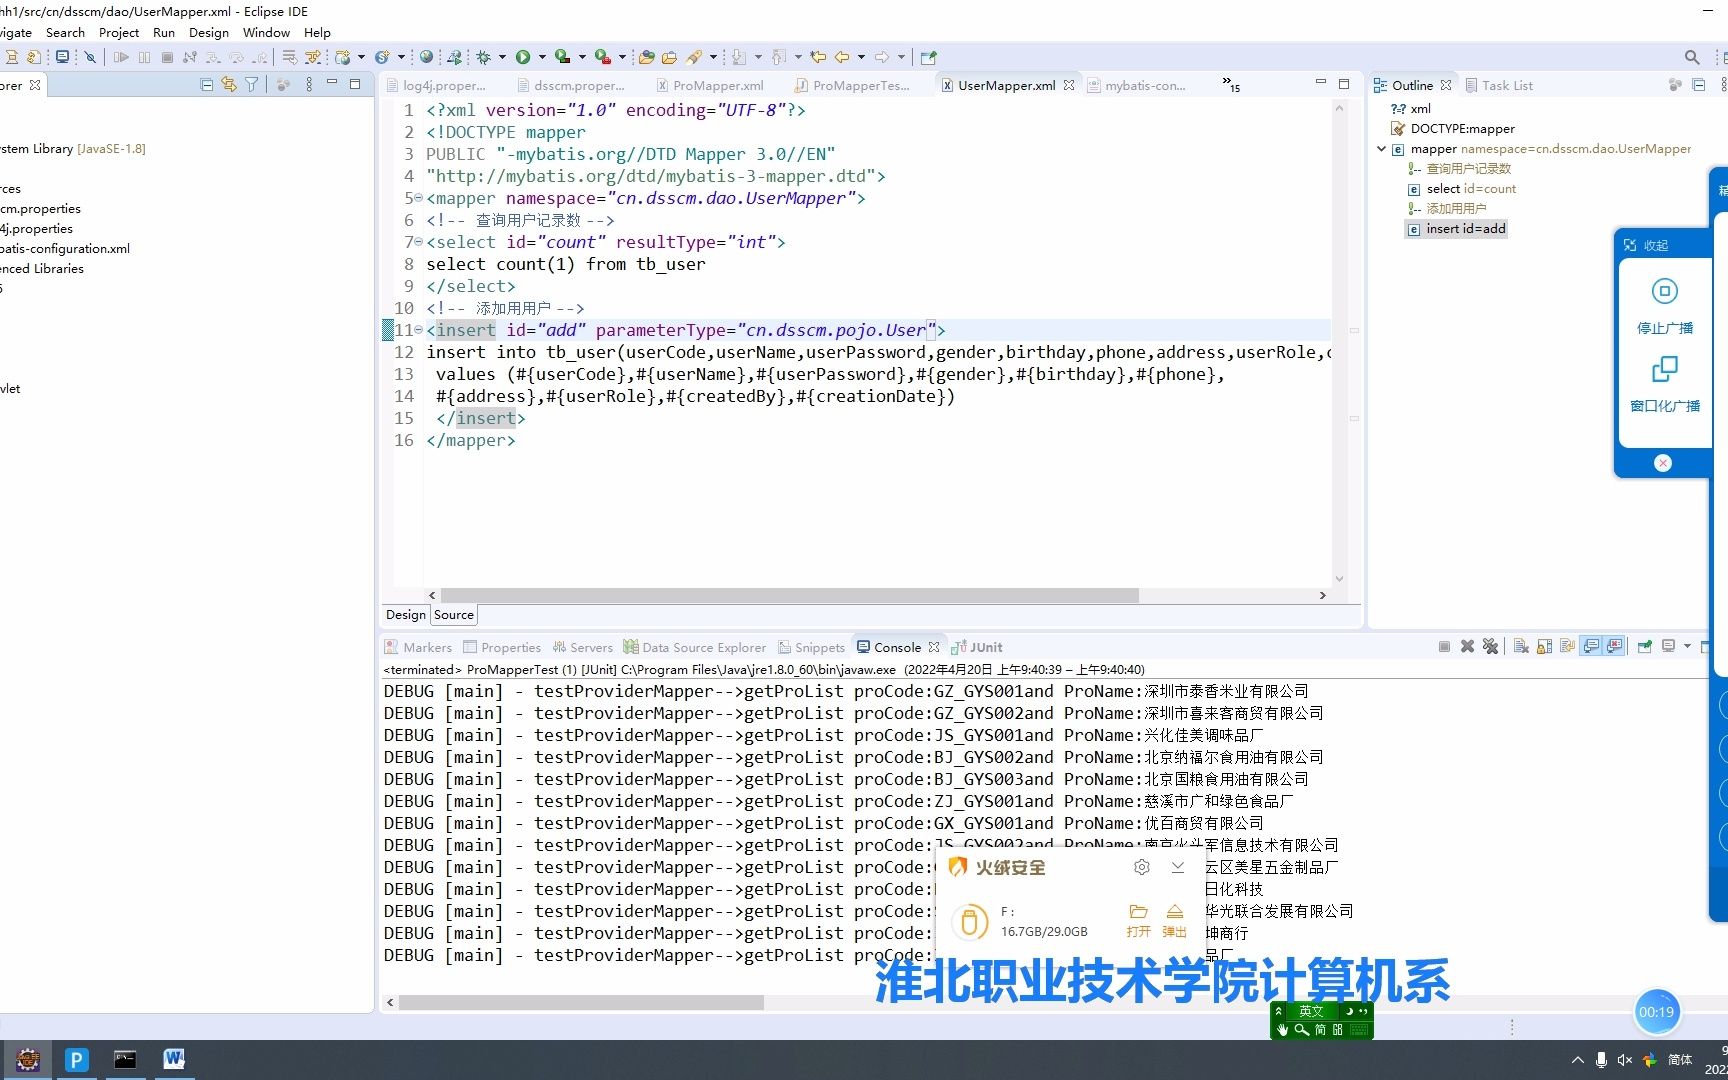
Task: Toggle Show Console on error output
Action: pyautogui.click(x=1613, y=647)
